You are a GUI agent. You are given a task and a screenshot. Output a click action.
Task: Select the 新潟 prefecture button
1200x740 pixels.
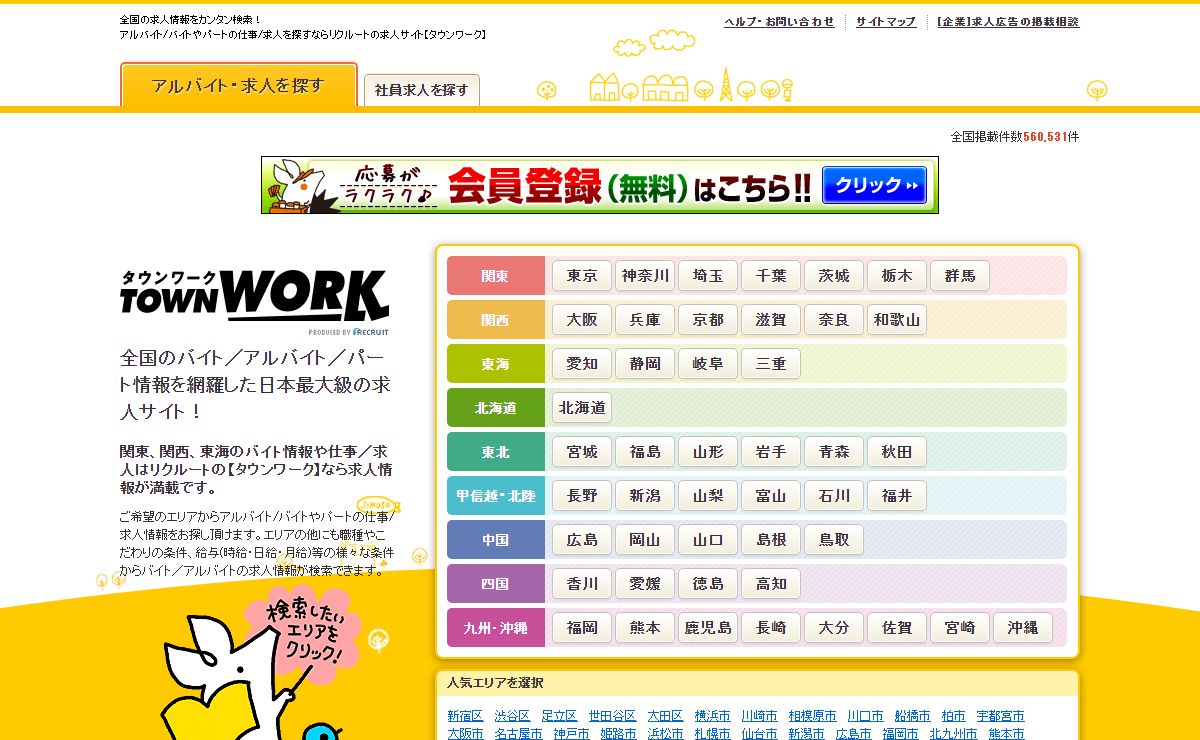pyautogui.click(x=645, y=496)
